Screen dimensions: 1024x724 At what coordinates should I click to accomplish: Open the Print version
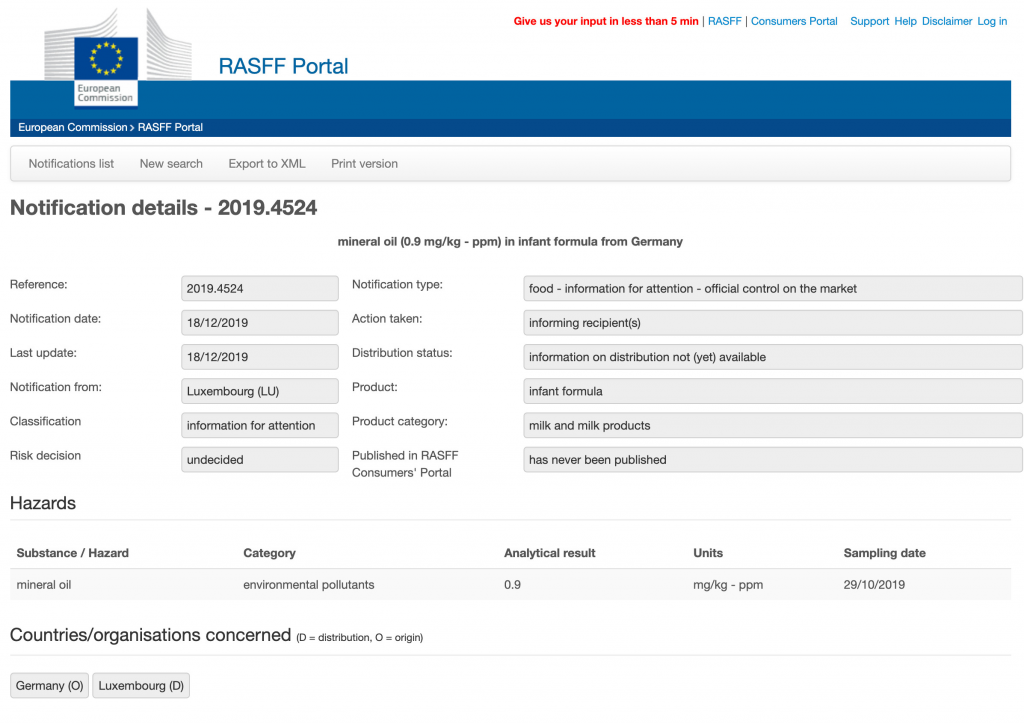[x=364, y=164]
